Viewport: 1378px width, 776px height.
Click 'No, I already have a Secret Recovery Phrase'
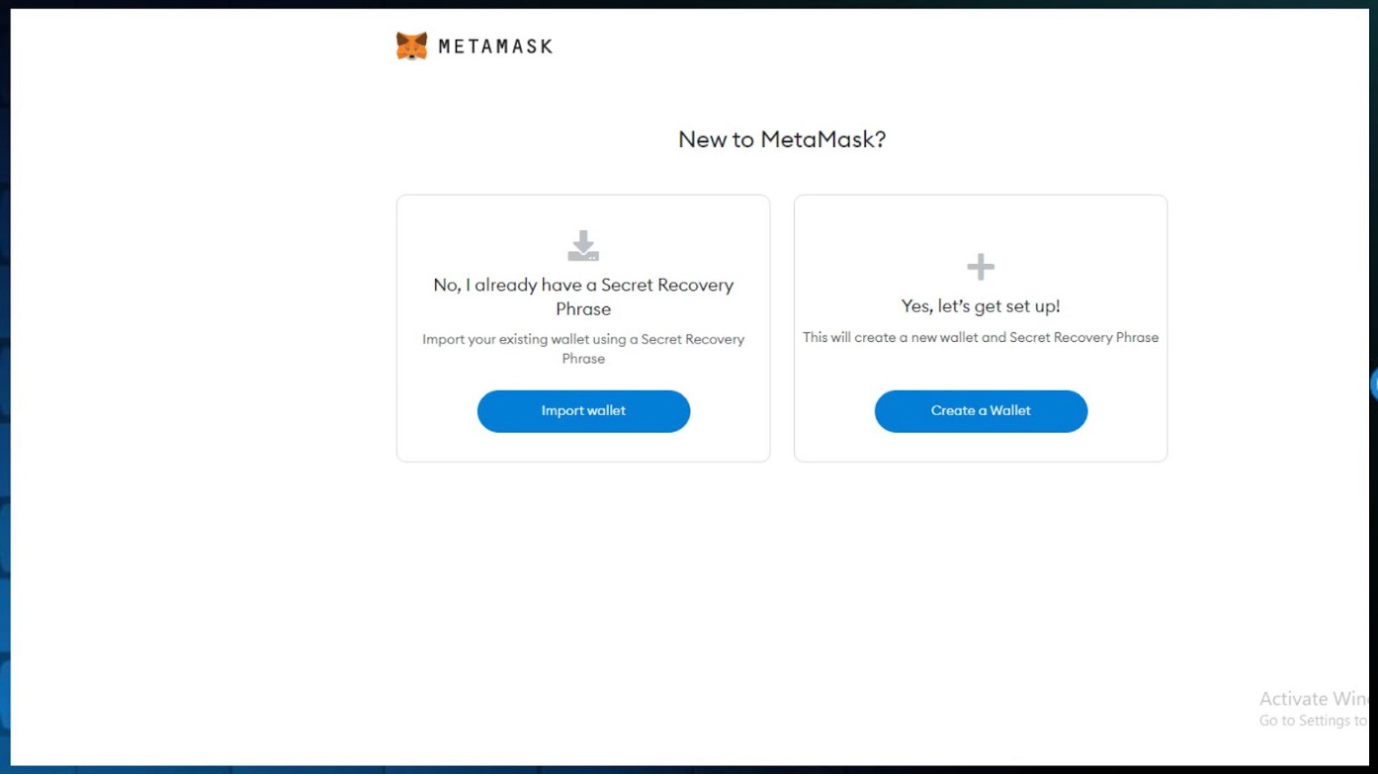pyautogui.click(x=583, y=297)
